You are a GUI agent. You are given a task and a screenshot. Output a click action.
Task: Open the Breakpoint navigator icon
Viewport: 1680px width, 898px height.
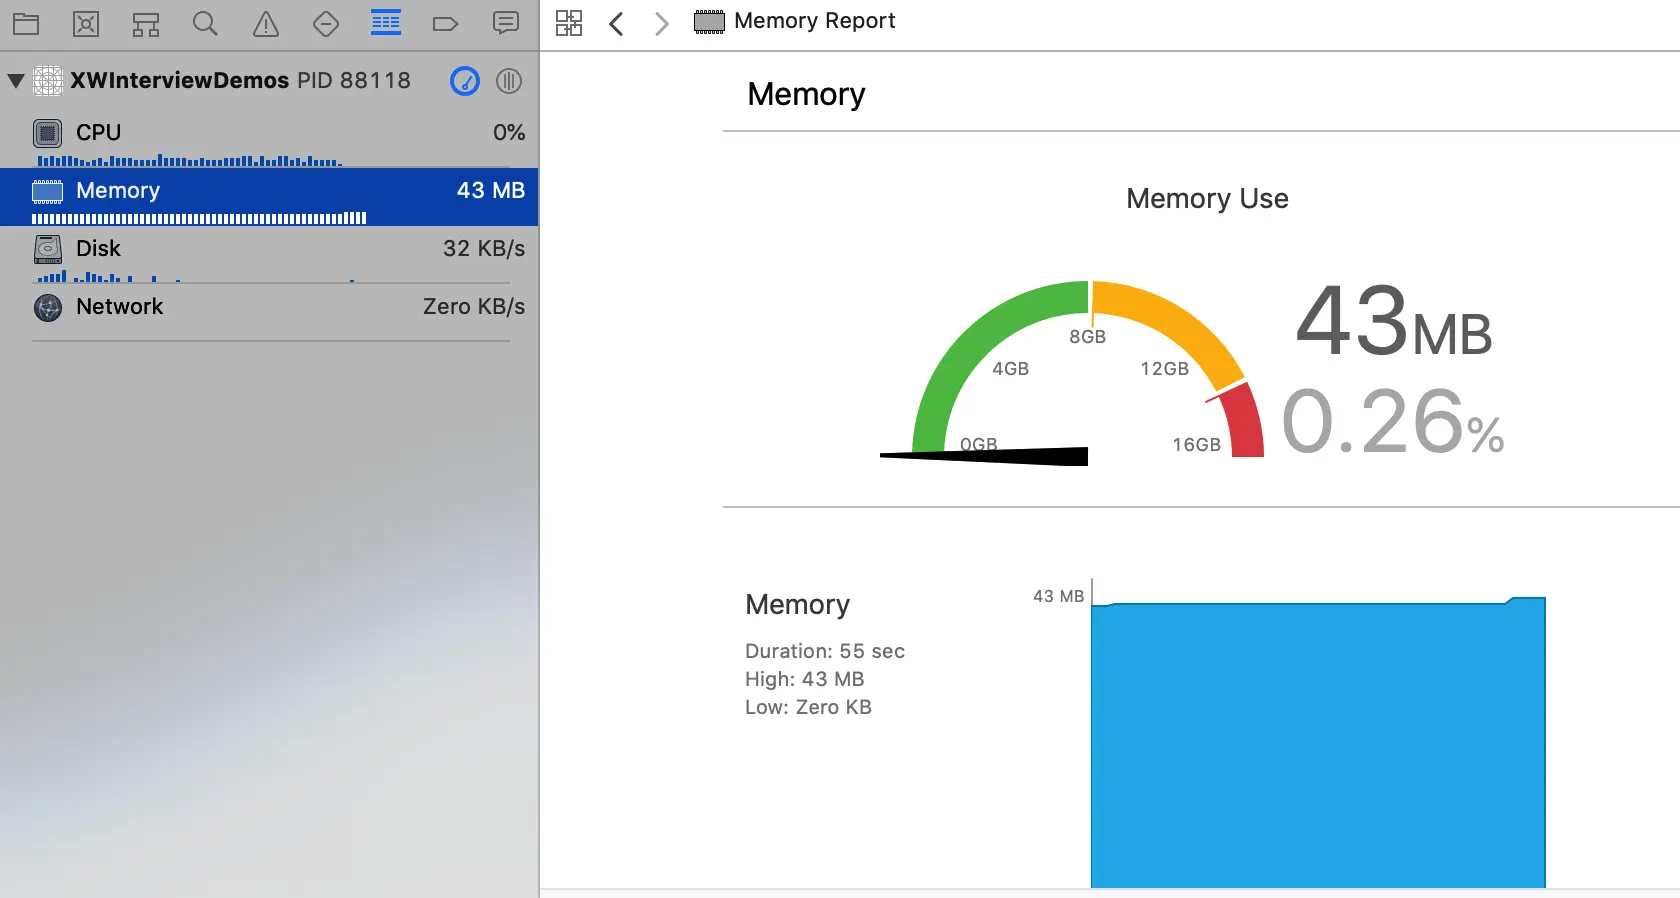click(445, 23)
